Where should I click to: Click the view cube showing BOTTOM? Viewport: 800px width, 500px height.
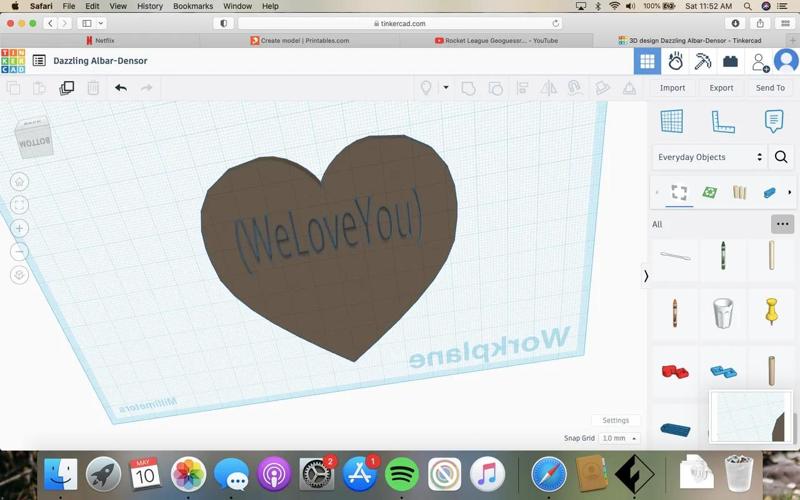pyautogui.click(x=34, y=137)
